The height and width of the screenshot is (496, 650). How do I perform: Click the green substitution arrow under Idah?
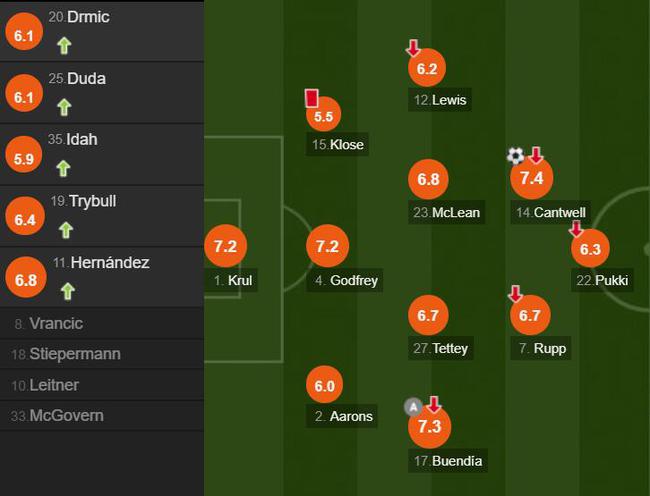63,169
